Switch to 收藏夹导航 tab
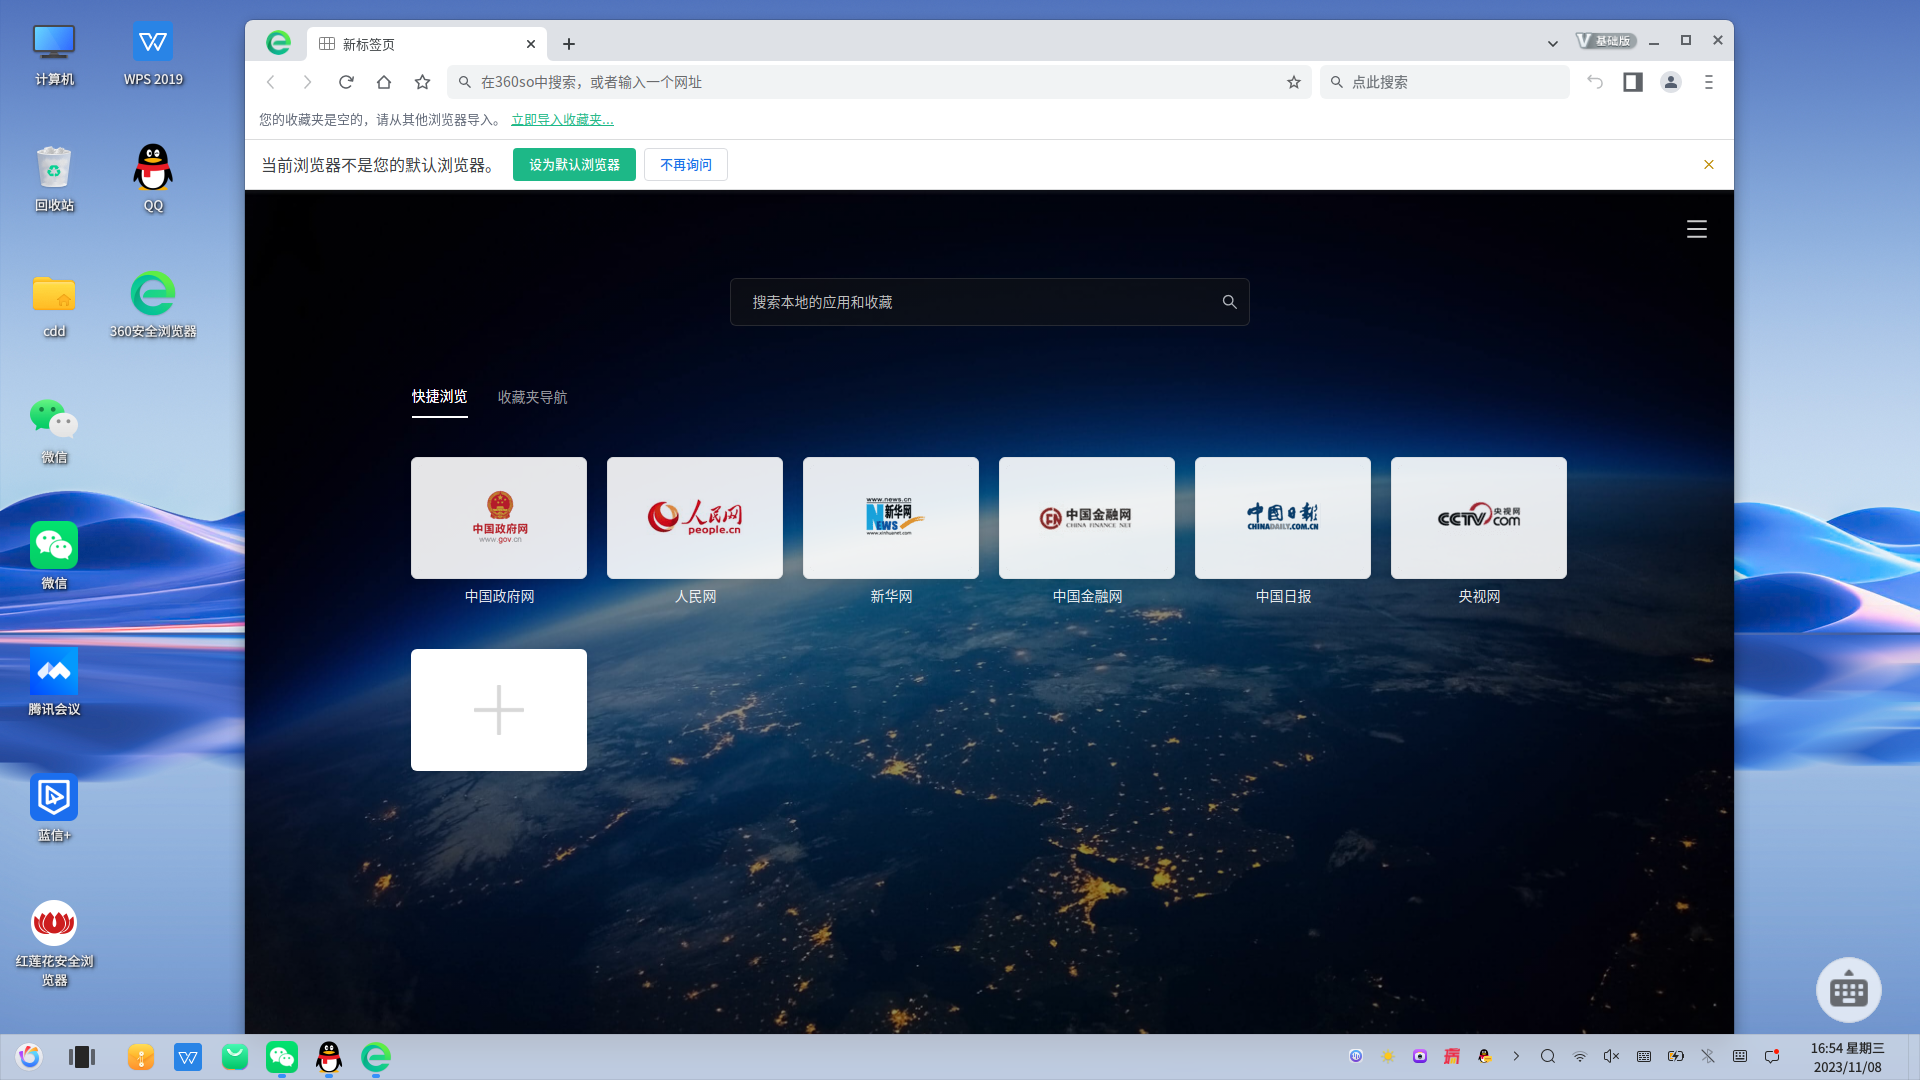Image resolution: width=1920 pixels, height=1080 pixels. 532,397
